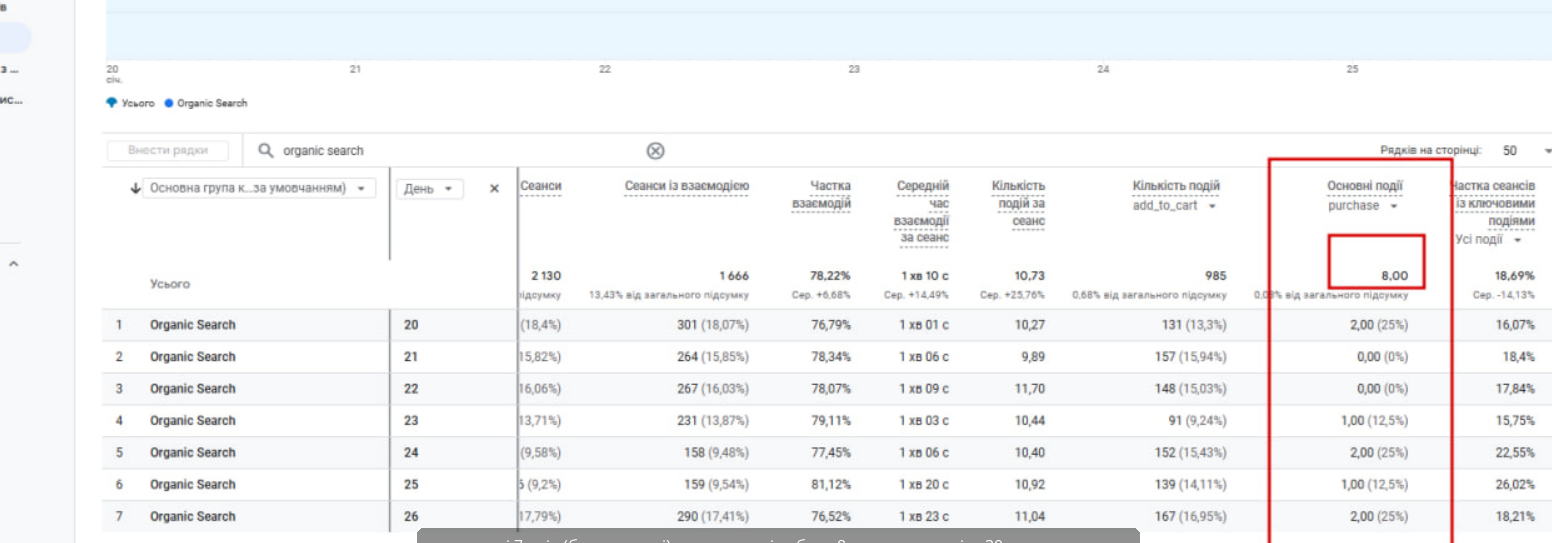Toggle the Organic Search series label in the legend
The height and width of the screenshot is (543, 1552).
coord(212,103)
